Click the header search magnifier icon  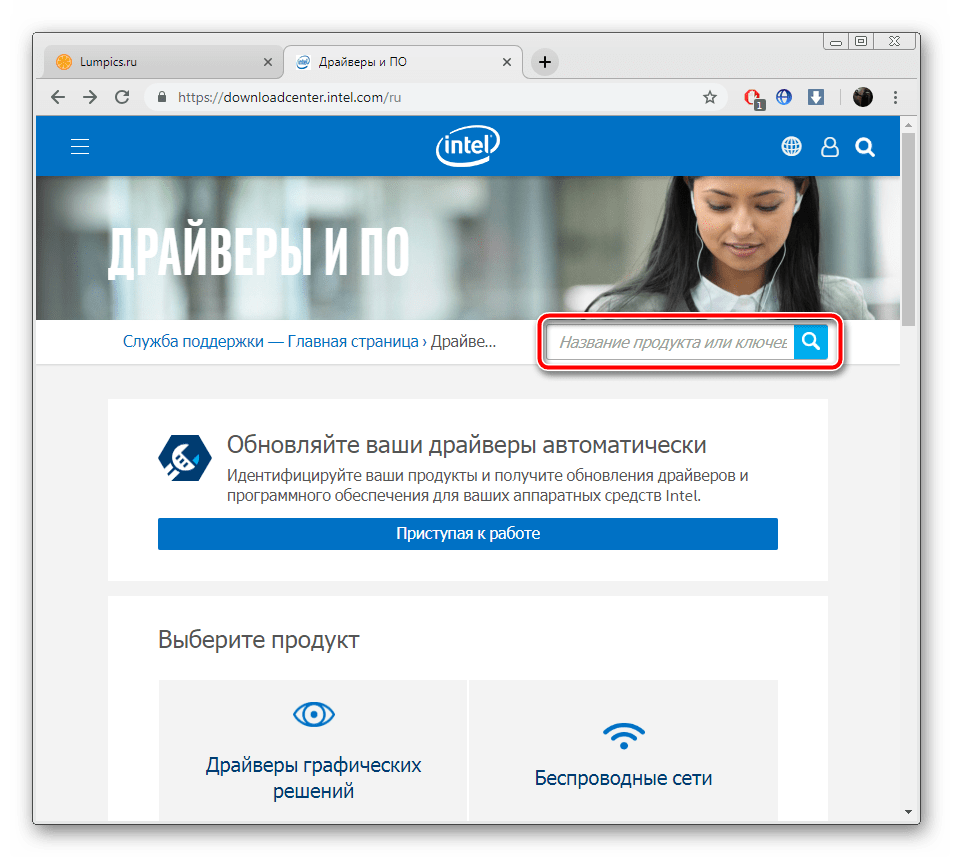coord(865,147)
